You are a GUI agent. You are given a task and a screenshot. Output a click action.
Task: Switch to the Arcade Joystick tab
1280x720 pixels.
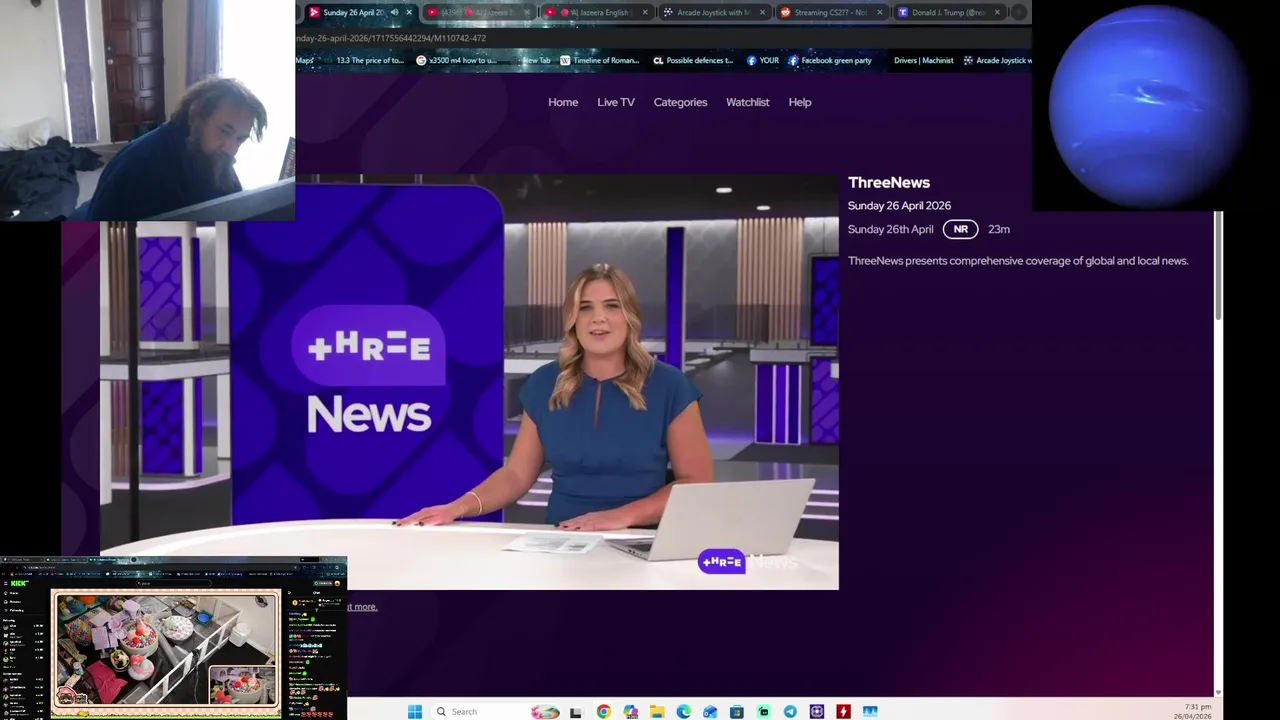point(714,13)
